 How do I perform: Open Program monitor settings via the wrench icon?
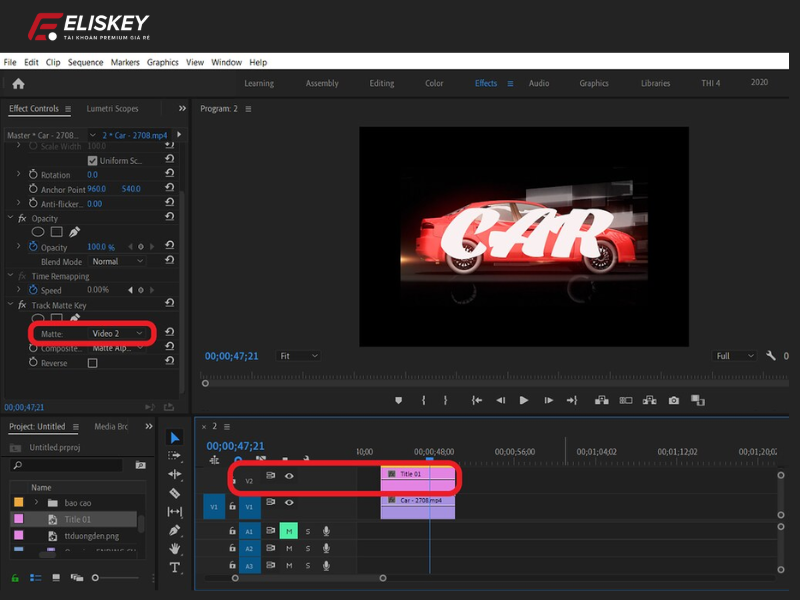tap(772, 355)
